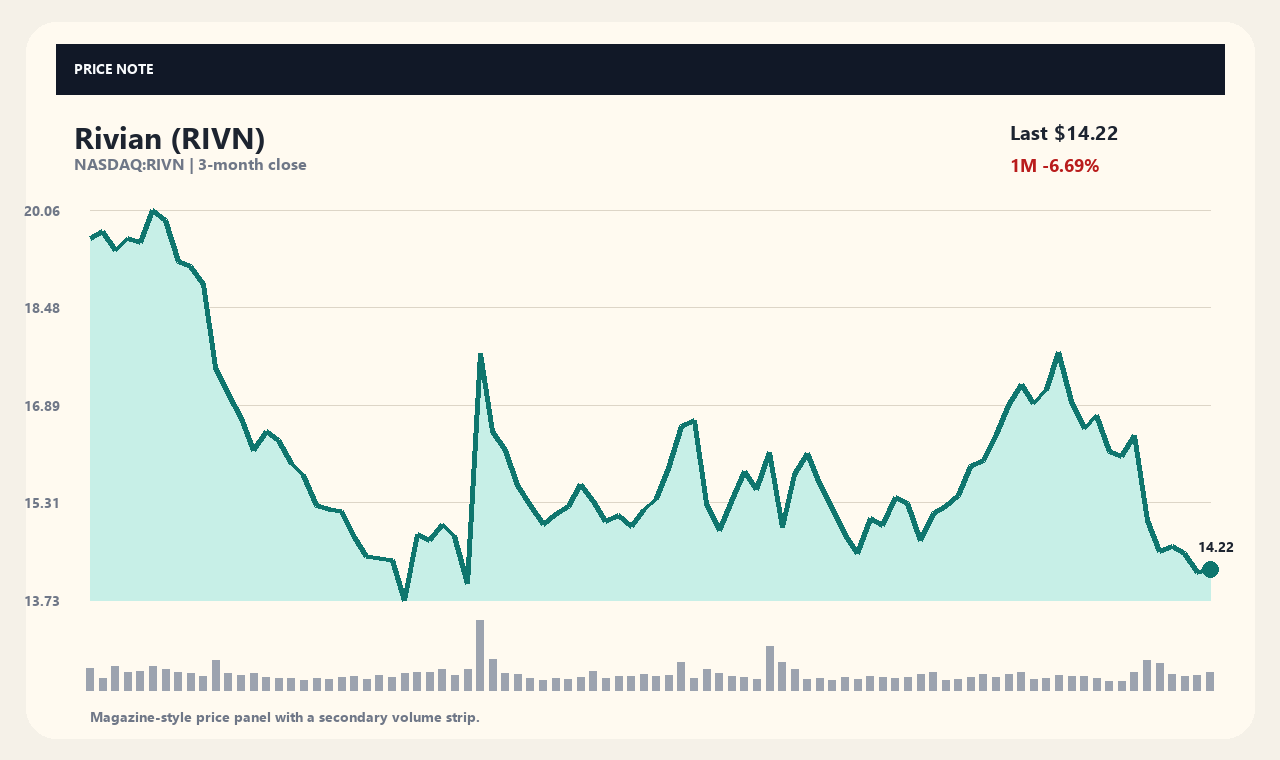Click the 18.48 y-axis label

coord(42,308)
